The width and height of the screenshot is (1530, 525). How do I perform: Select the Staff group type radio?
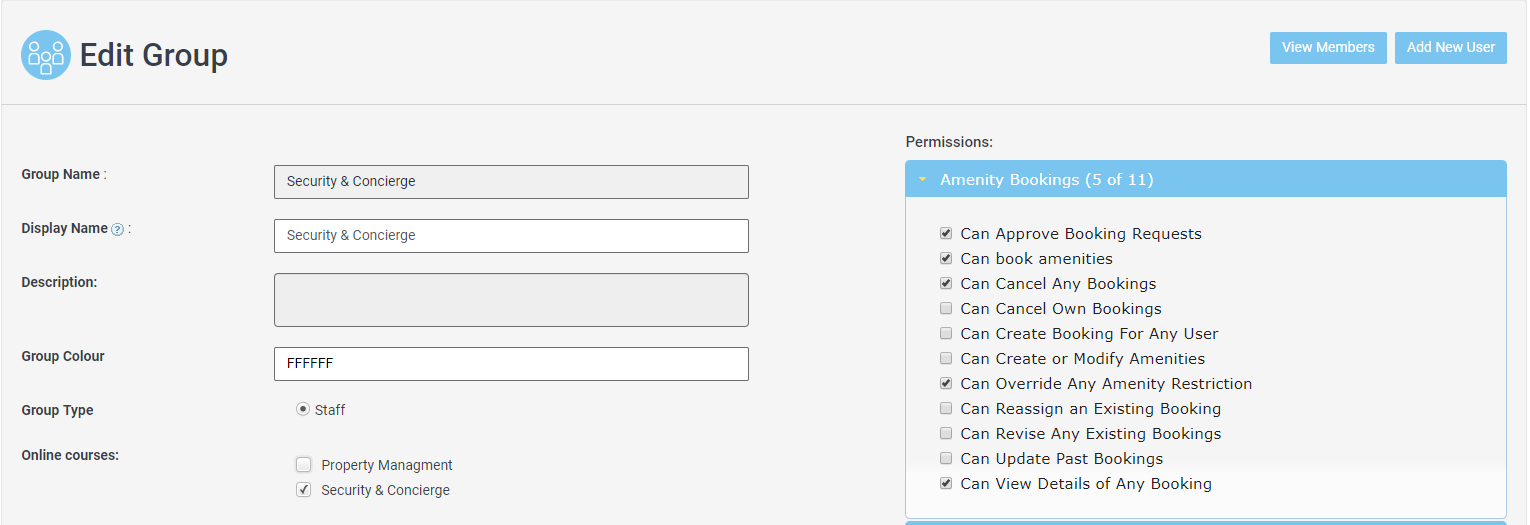coord(303,409)
